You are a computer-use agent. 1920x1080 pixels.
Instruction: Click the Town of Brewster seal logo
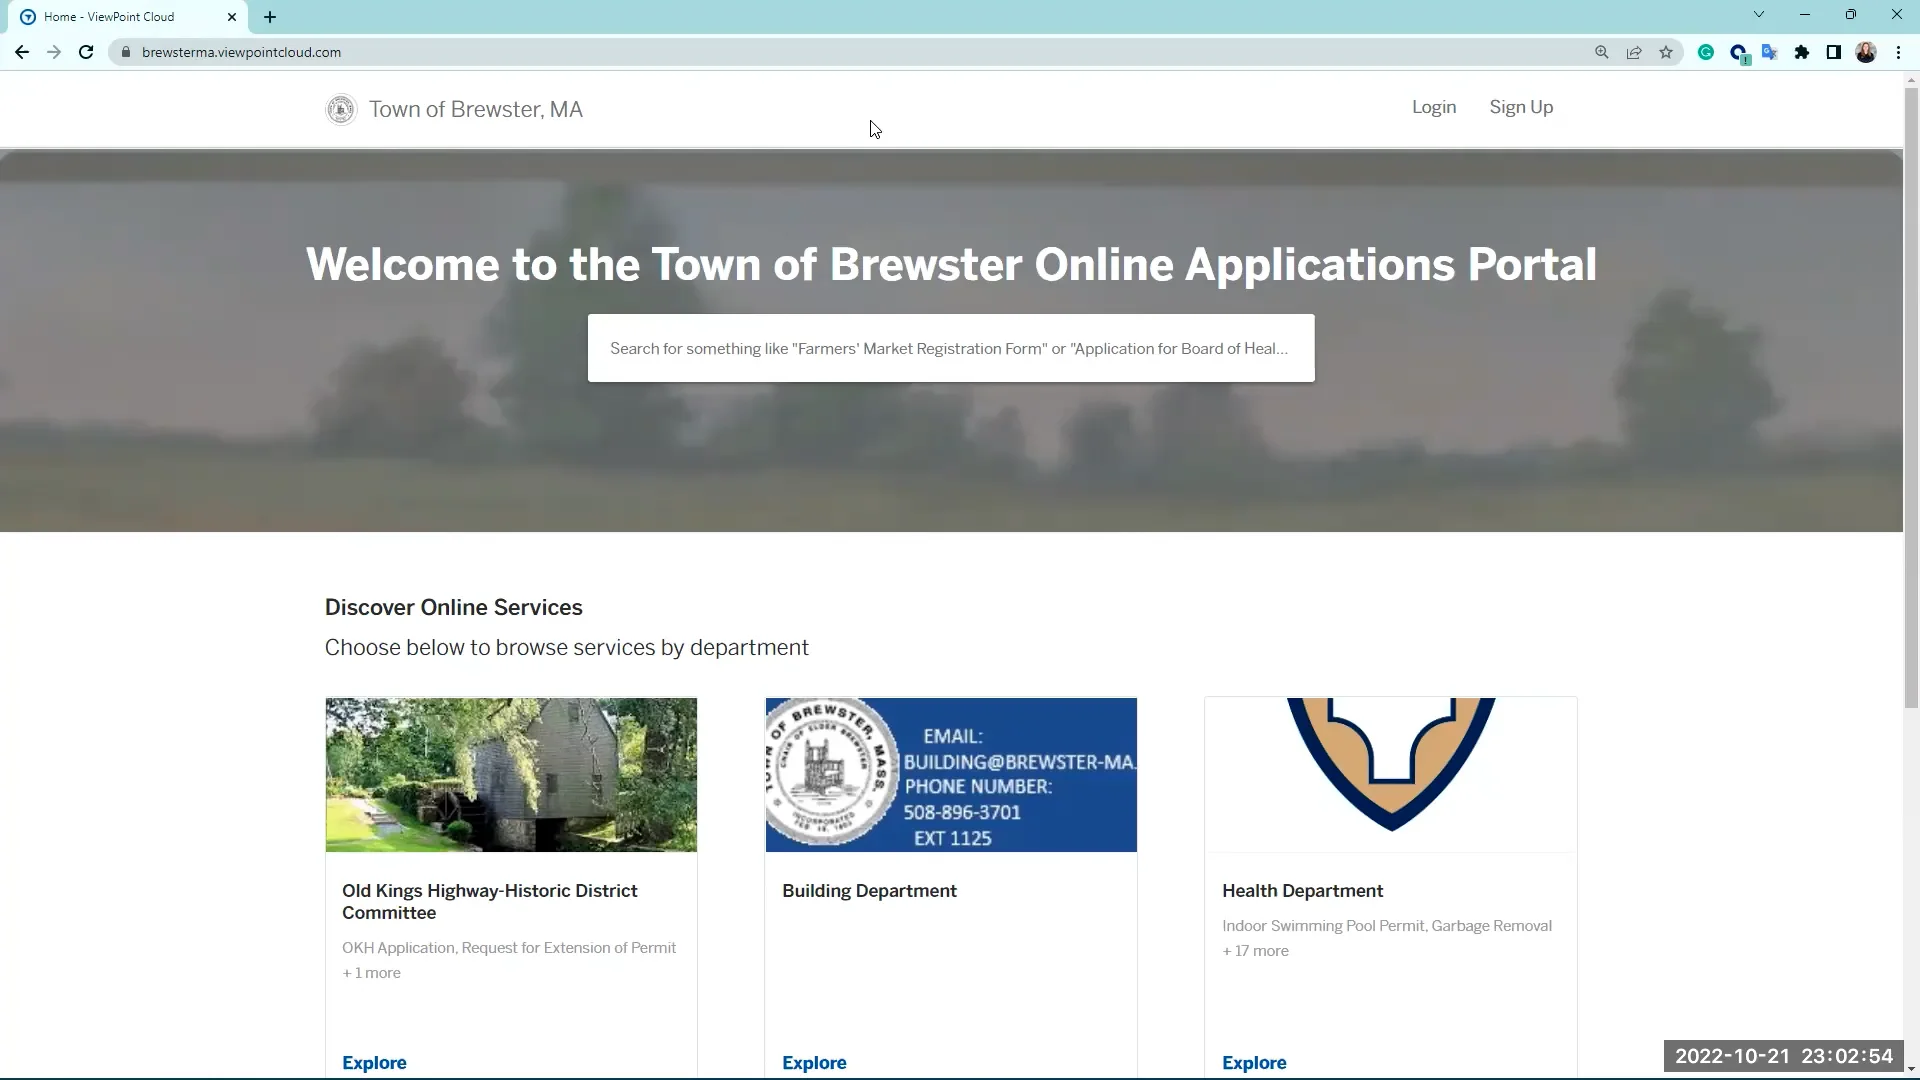coord(341,109)
